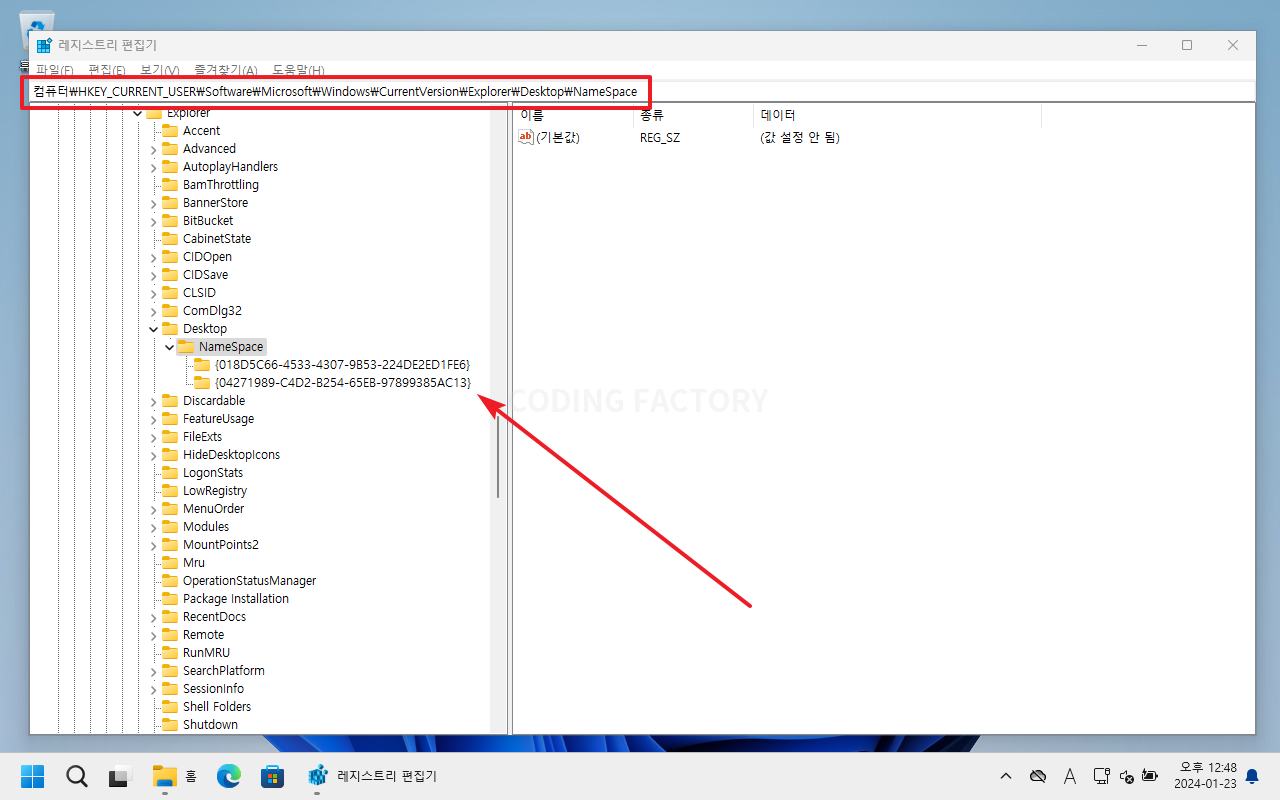Click the BannerStore folder icon
The image size is (1280, 800).
(x=169, y=203)
